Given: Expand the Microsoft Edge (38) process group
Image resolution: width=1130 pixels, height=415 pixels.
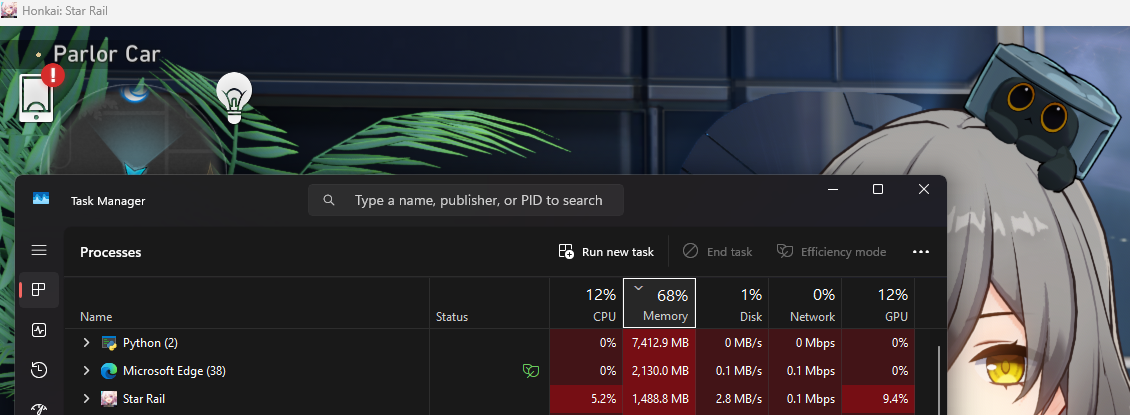Looking at the screenshot, I should [x=86, y=371].
